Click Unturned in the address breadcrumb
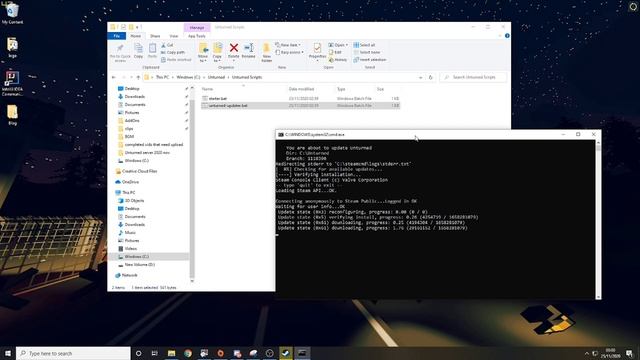 (x=216, y=77)
